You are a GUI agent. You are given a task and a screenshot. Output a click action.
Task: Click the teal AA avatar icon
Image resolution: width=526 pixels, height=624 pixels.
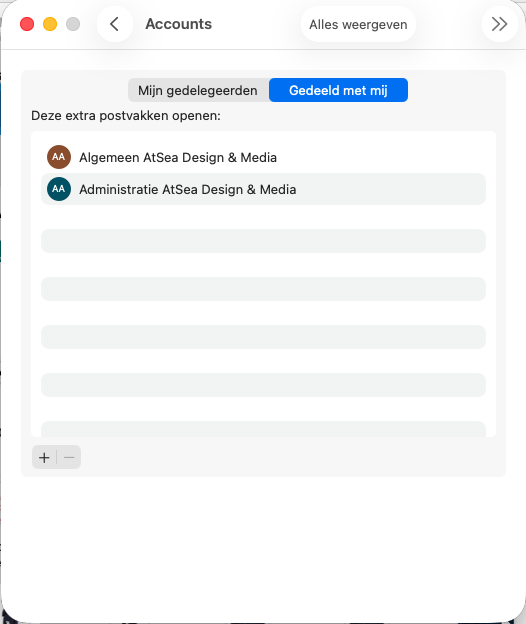point(59,189)
